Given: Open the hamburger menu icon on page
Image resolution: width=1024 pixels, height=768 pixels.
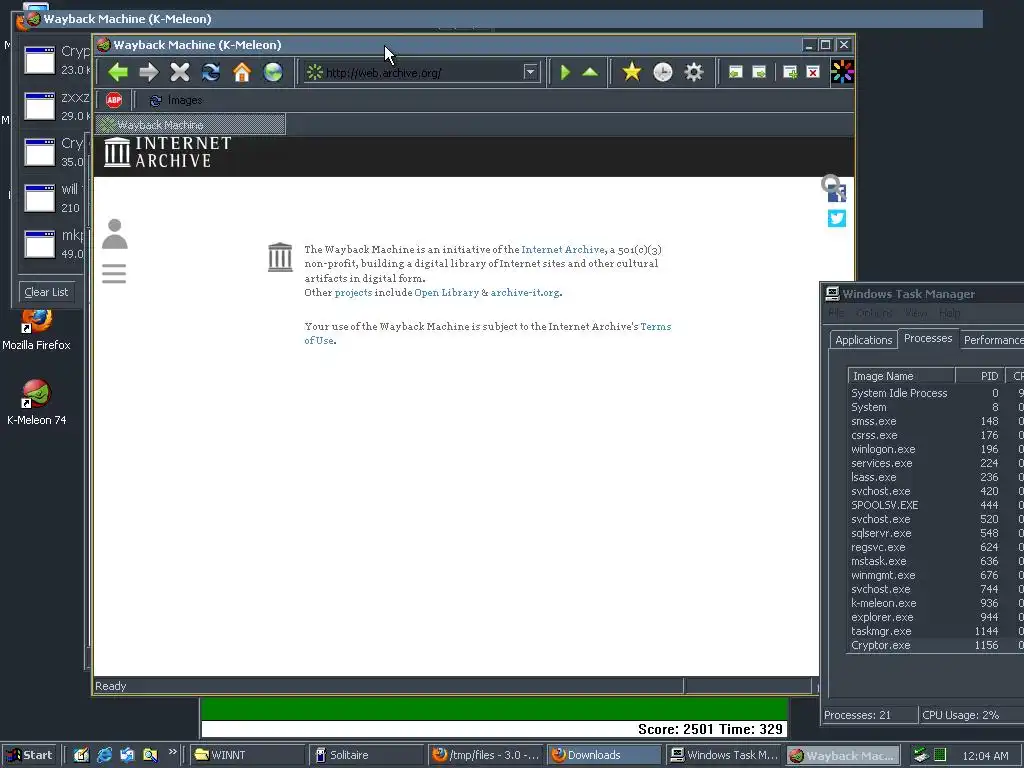Looking at the screenshot, I should click(114, 273).
